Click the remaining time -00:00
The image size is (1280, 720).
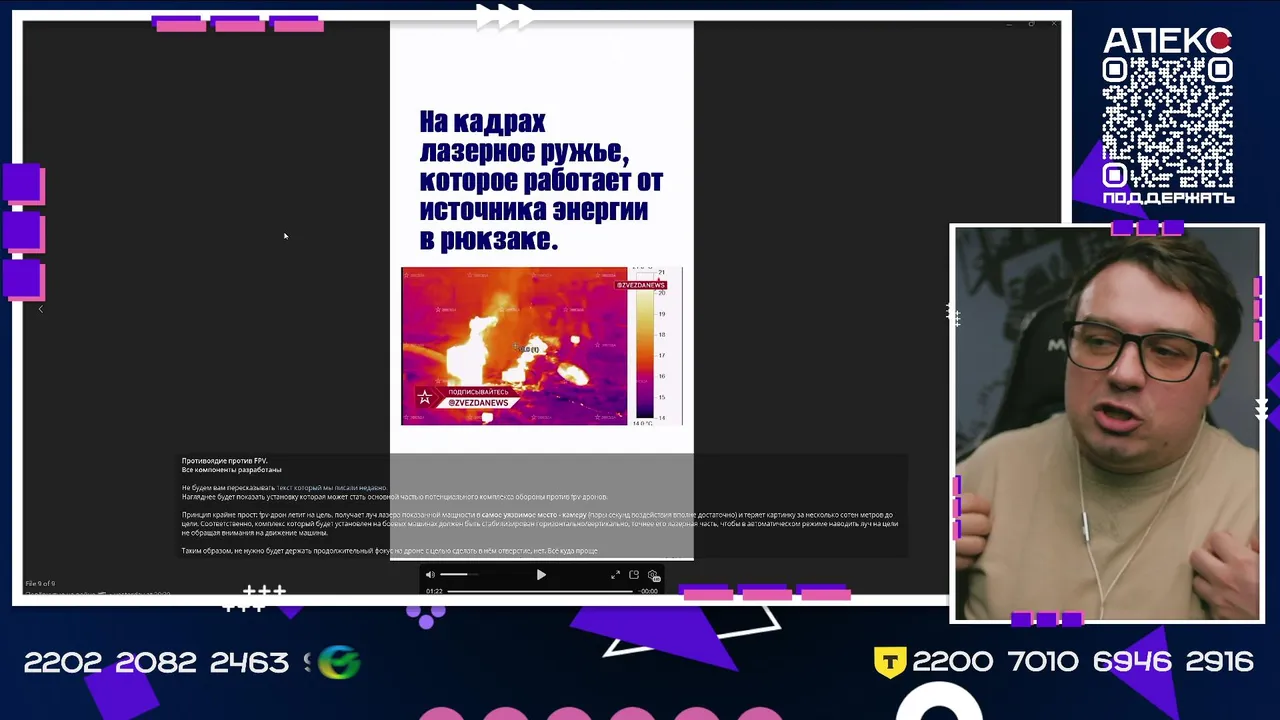[x=649, y=591]
